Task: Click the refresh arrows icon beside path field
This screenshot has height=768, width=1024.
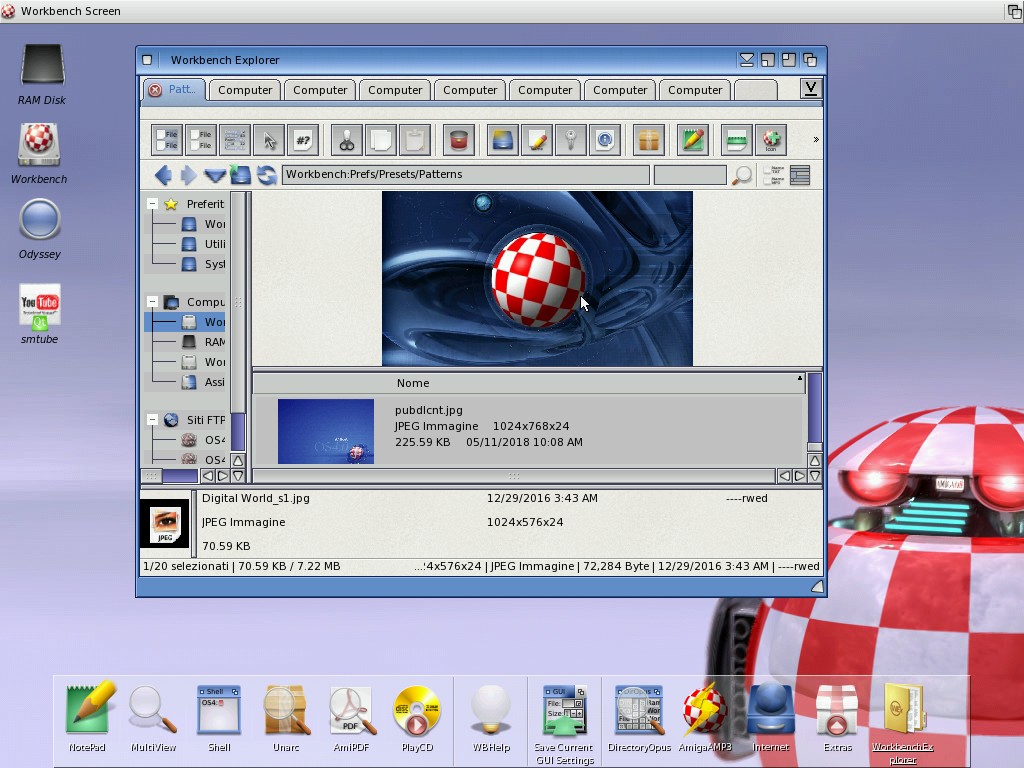Action: pyautogui.click(x=267, y=175)
